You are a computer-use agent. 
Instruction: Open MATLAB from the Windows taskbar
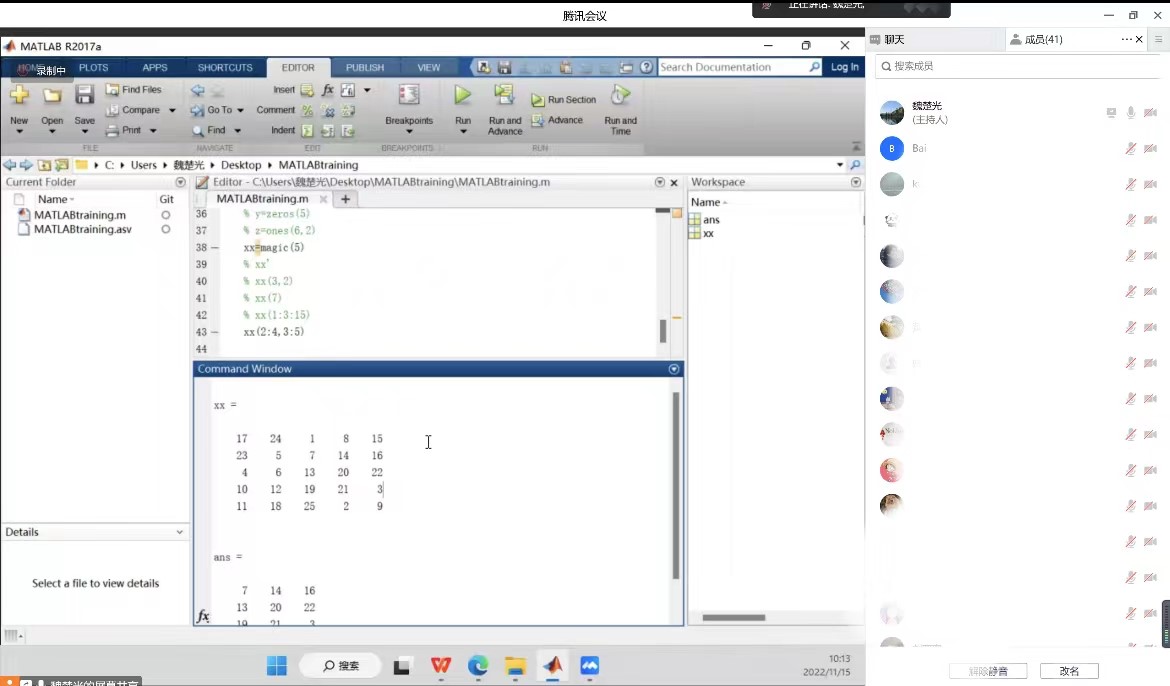click(553, 665)
